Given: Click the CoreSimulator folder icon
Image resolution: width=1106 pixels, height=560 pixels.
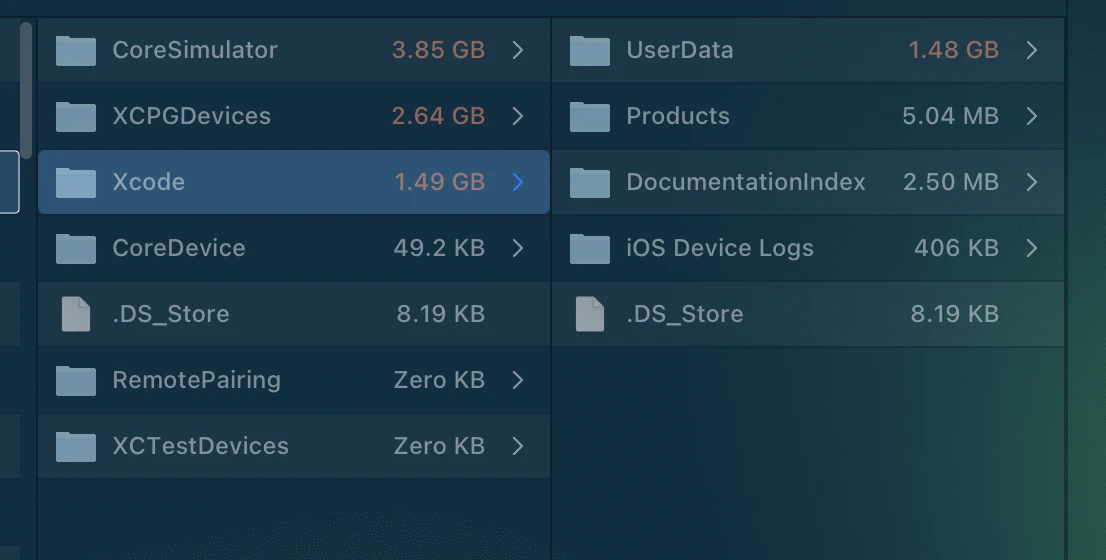Looking at the screenshot, I should pos(75,51).
